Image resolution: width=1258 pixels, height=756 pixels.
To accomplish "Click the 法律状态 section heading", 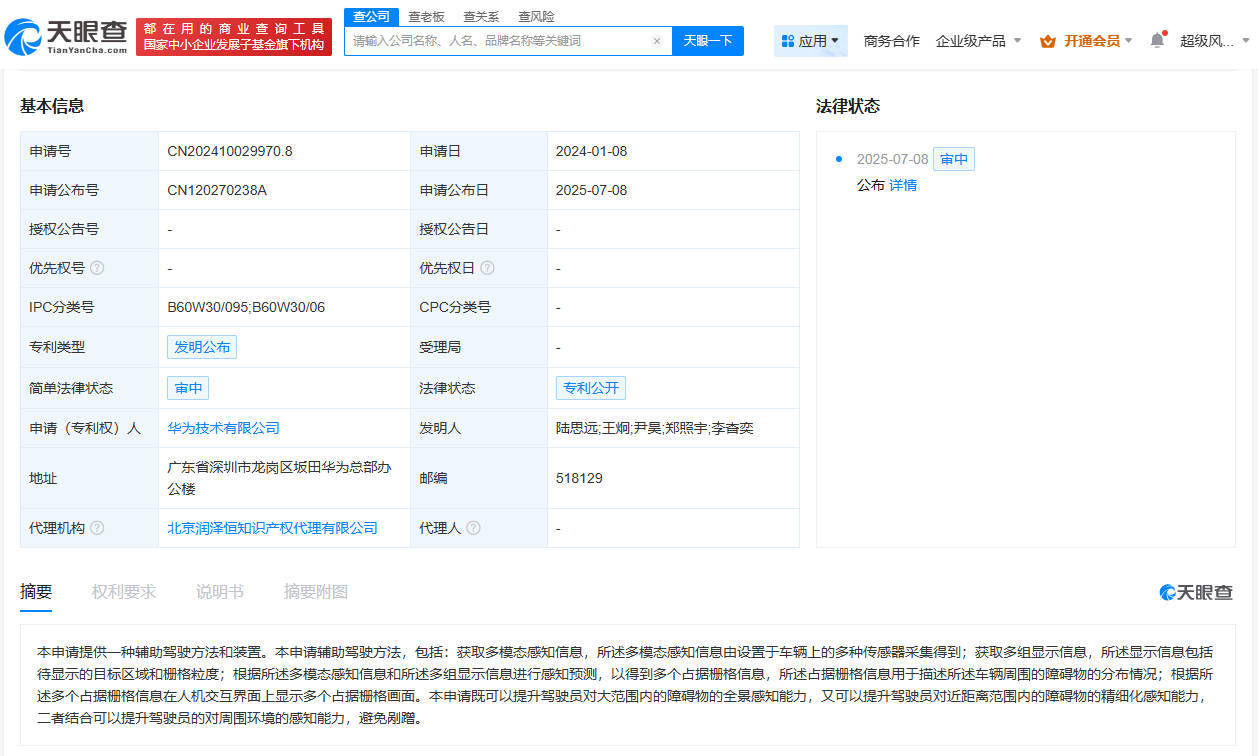I will (x=848, y=106).
